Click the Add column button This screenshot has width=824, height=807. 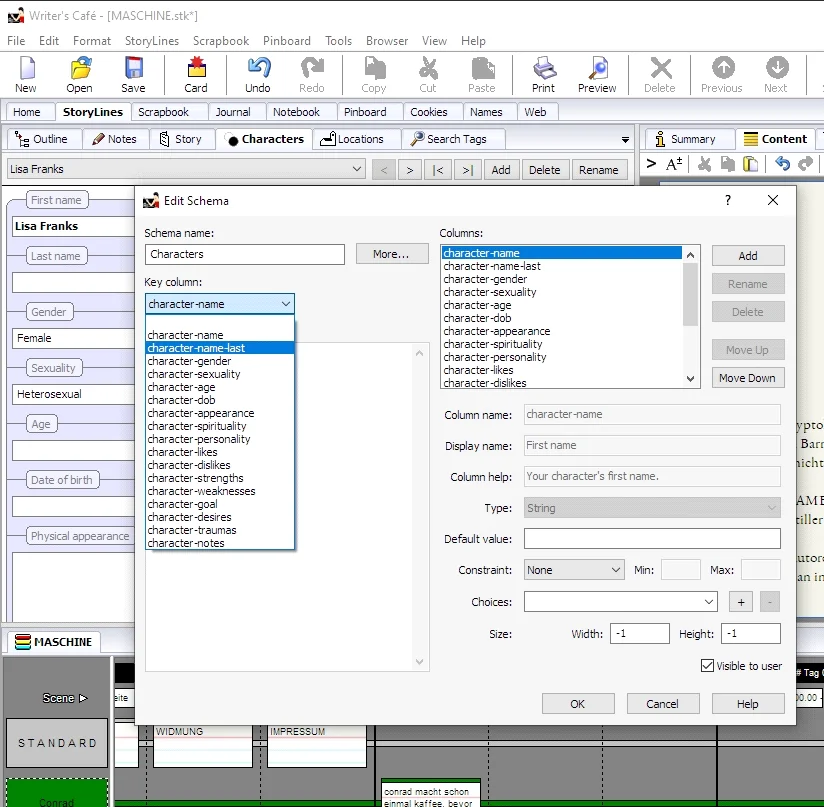pyautogui.click(x=748, y=256)
